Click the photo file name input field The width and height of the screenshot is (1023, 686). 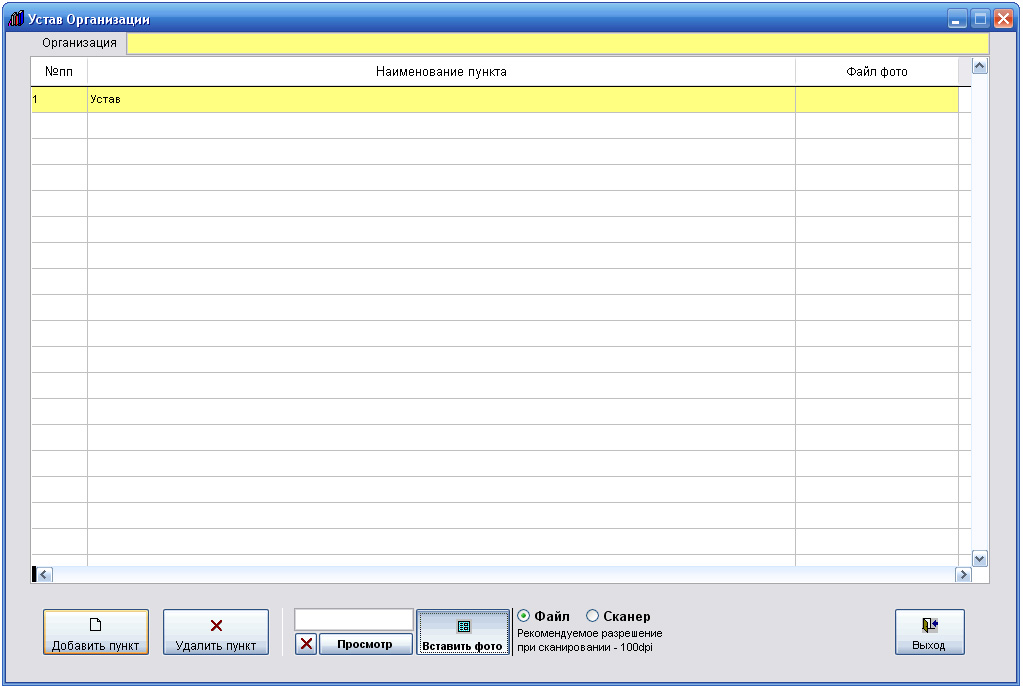[354, 619]
